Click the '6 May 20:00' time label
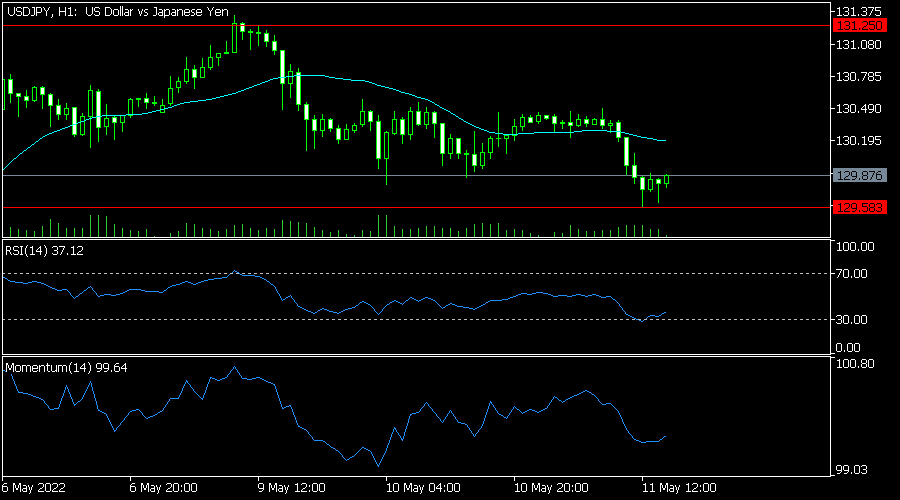The image size is (900, 500). tap(164, 488)
